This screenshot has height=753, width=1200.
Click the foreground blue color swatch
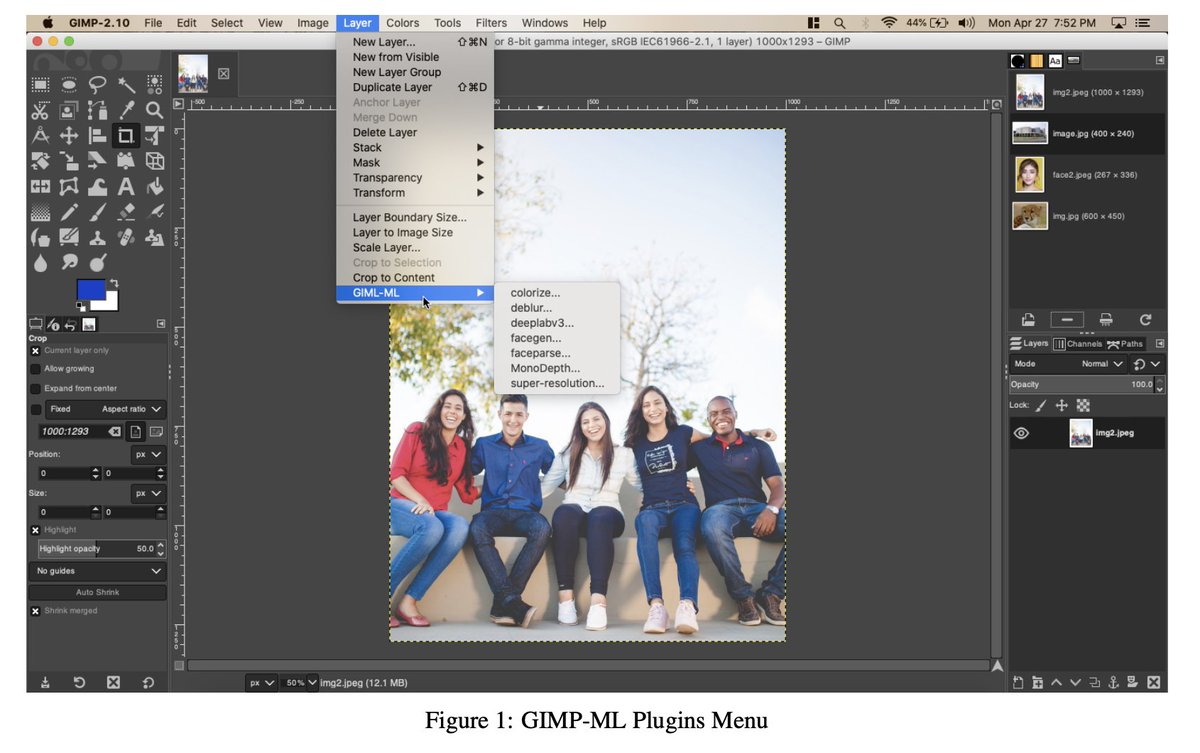point(91,292)
